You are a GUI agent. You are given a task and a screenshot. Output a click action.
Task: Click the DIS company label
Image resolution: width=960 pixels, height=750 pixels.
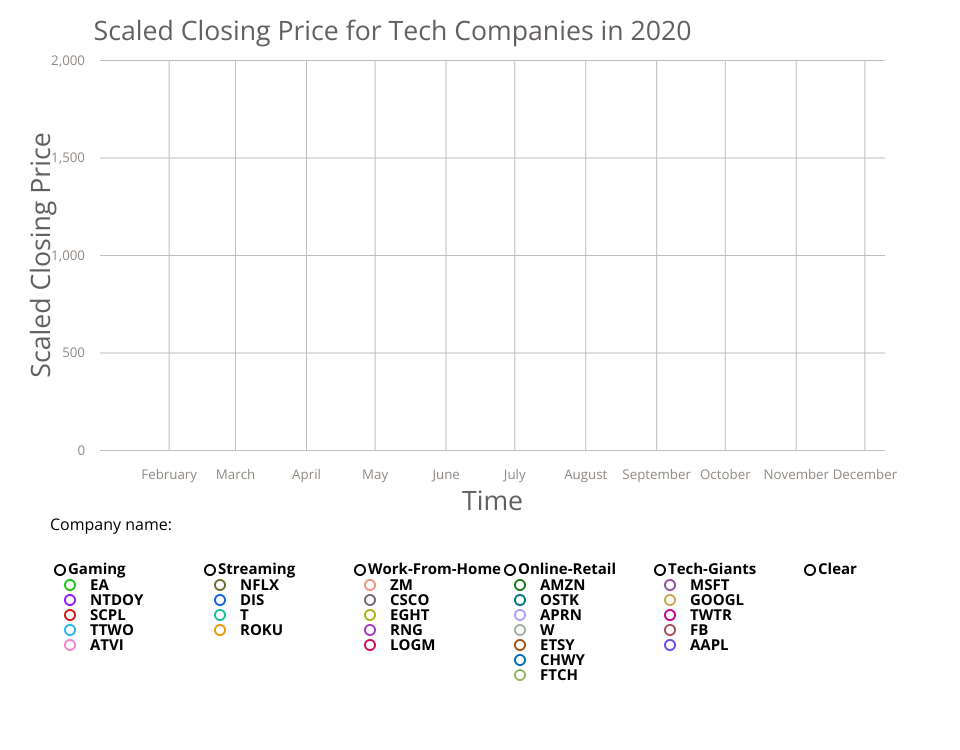coord(251,600)
